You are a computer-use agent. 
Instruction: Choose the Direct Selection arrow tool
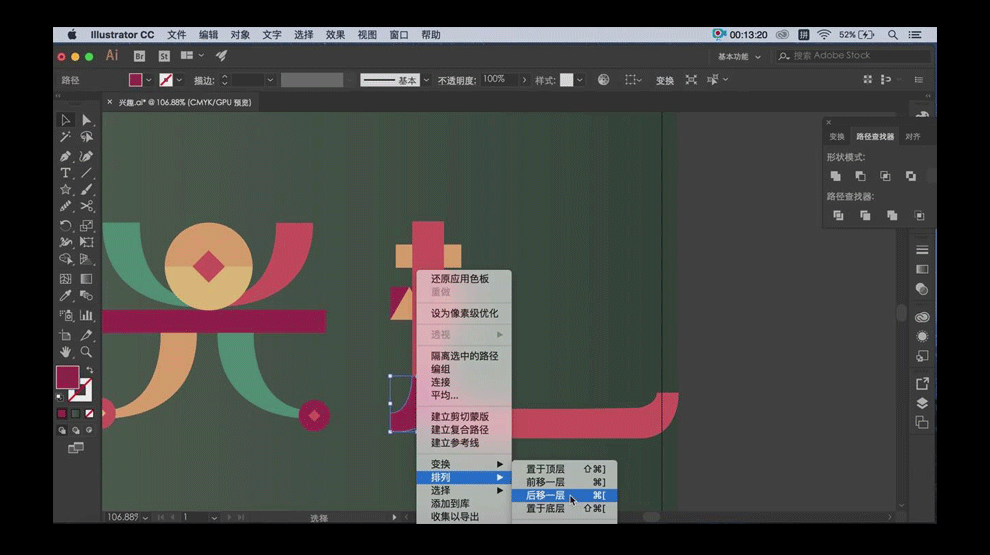pyautogui.click(x=87, y=120)
